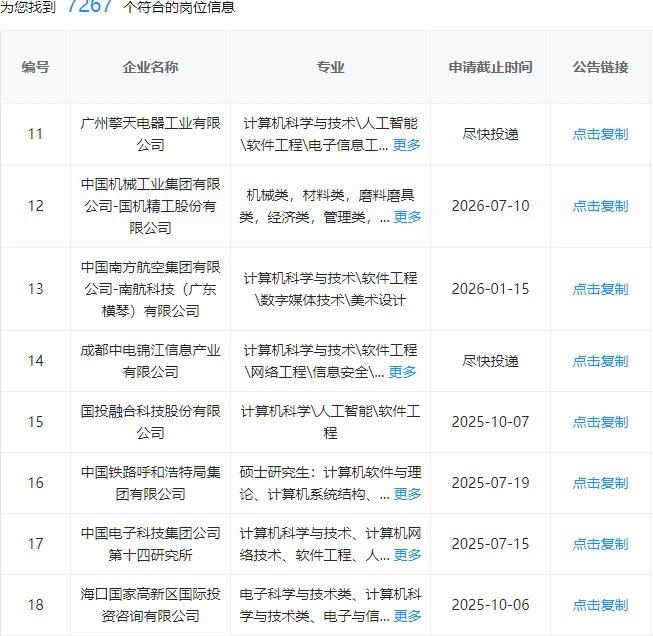This screenshot has height=636, width=653.
Task: Select company 成都中电锦江信息产业有限公司
Action: 150,361
